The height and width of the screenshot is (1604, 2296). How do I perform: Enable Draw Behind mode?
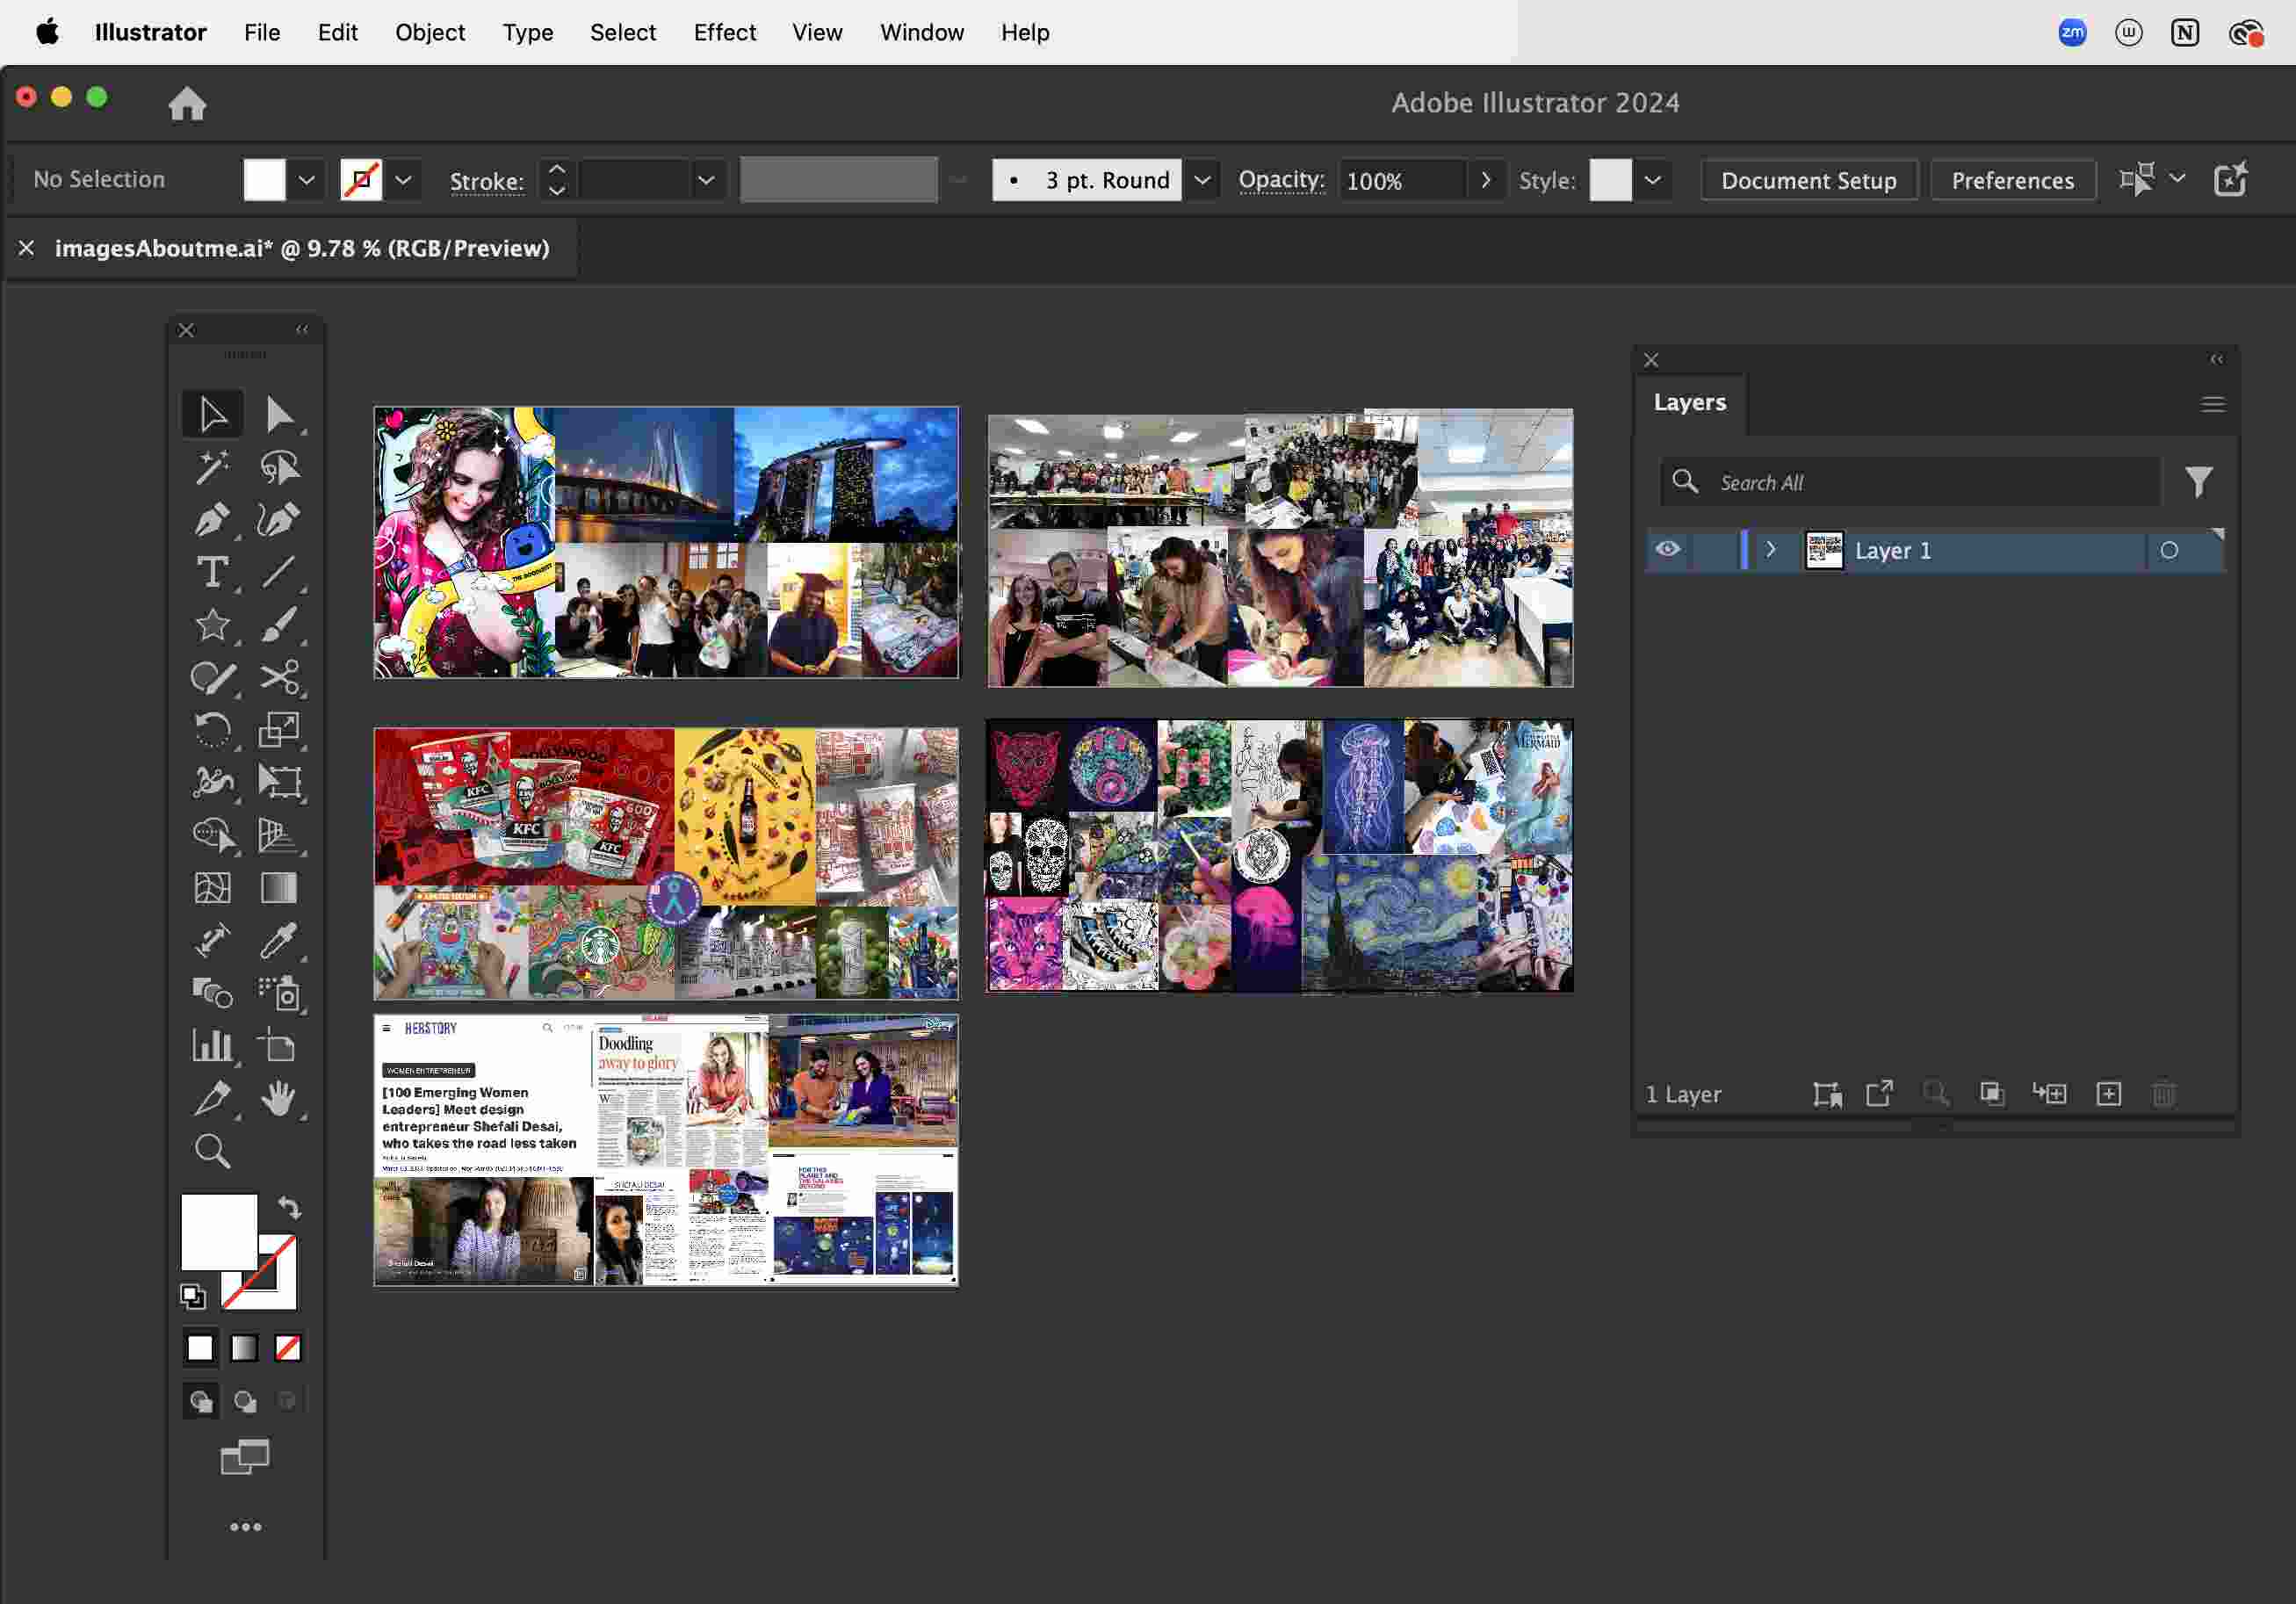244,1402
